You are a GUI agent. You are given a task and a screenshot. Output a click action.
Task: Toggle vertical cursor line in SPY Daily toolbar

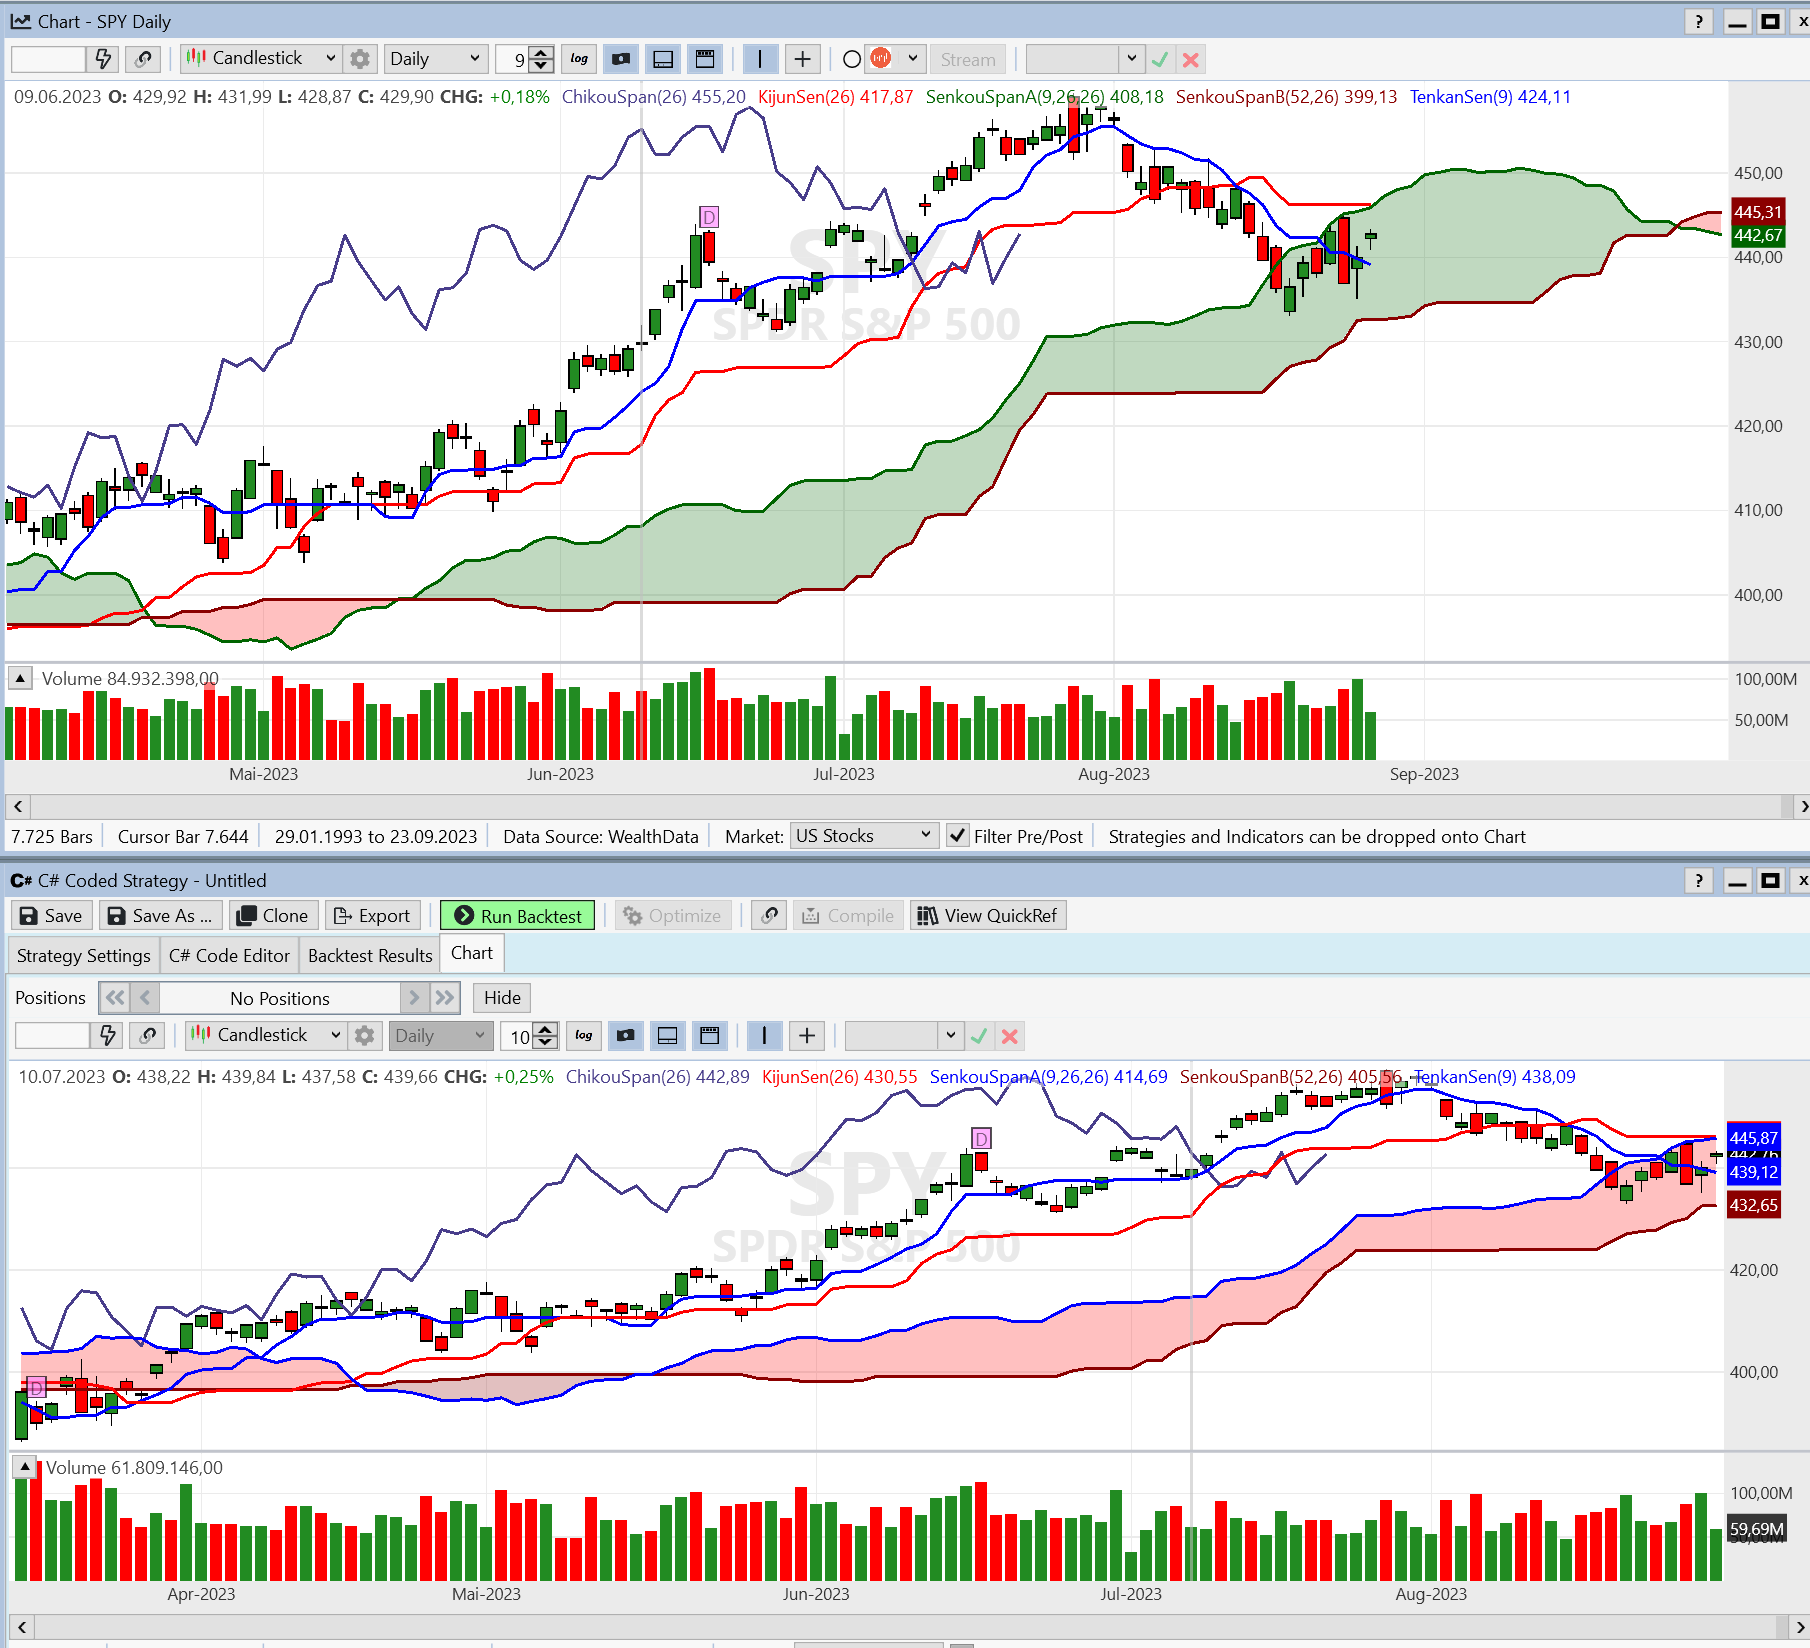[x=760, y=59]
